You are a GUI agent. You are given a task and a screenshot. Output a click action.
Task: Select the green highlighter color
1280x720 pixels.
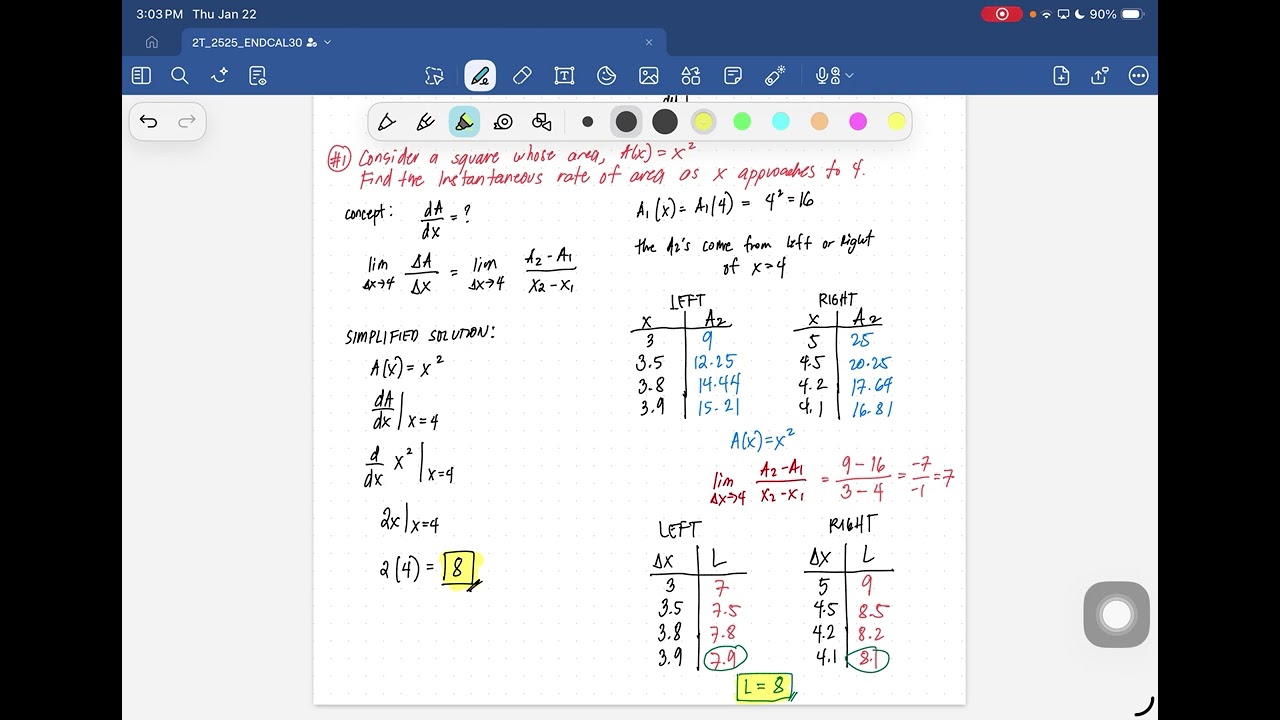742,122
